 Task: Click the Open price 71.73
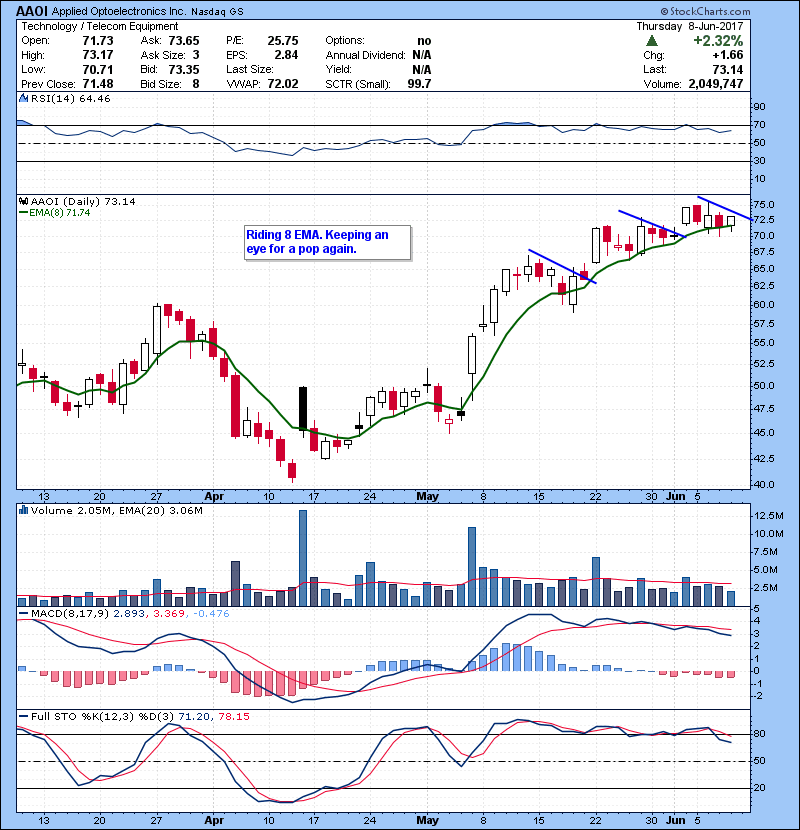click(98, 41)
